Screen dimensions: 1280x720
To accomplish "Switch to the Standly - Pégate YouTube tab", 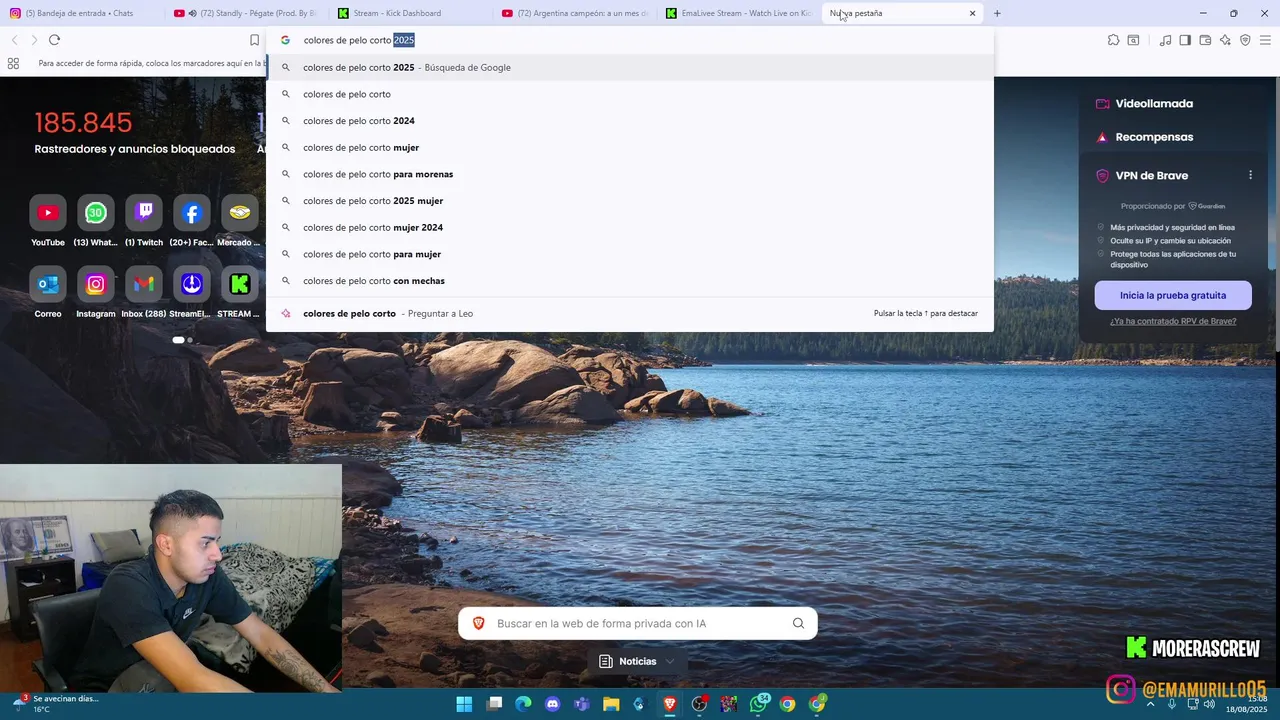I will pos(245,13).
